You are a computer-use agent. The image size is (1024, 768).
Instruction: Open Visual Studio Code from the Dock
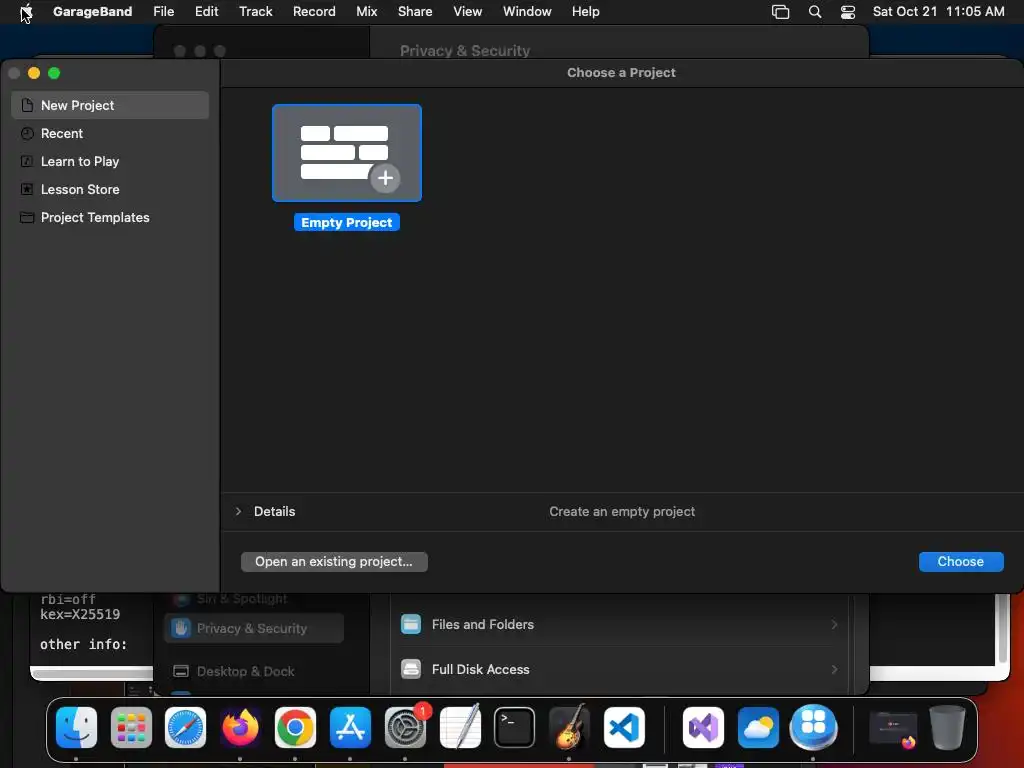pos(624,728)
